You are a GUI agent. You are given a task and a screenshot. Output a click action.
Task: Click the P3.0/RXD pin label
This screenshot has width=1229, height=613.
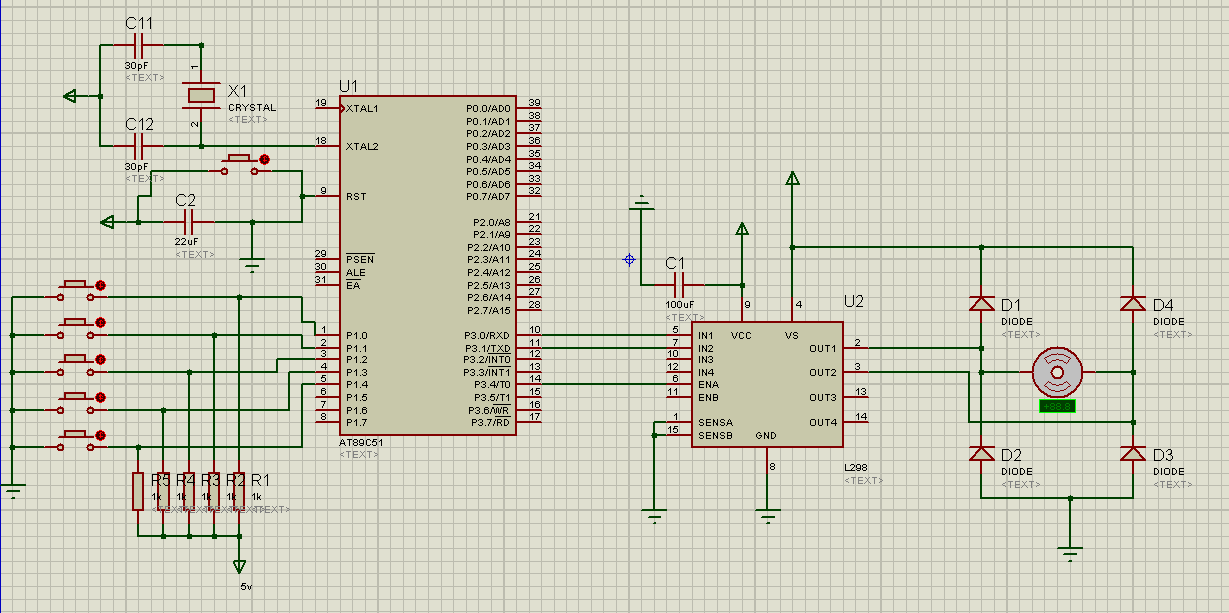489,335
